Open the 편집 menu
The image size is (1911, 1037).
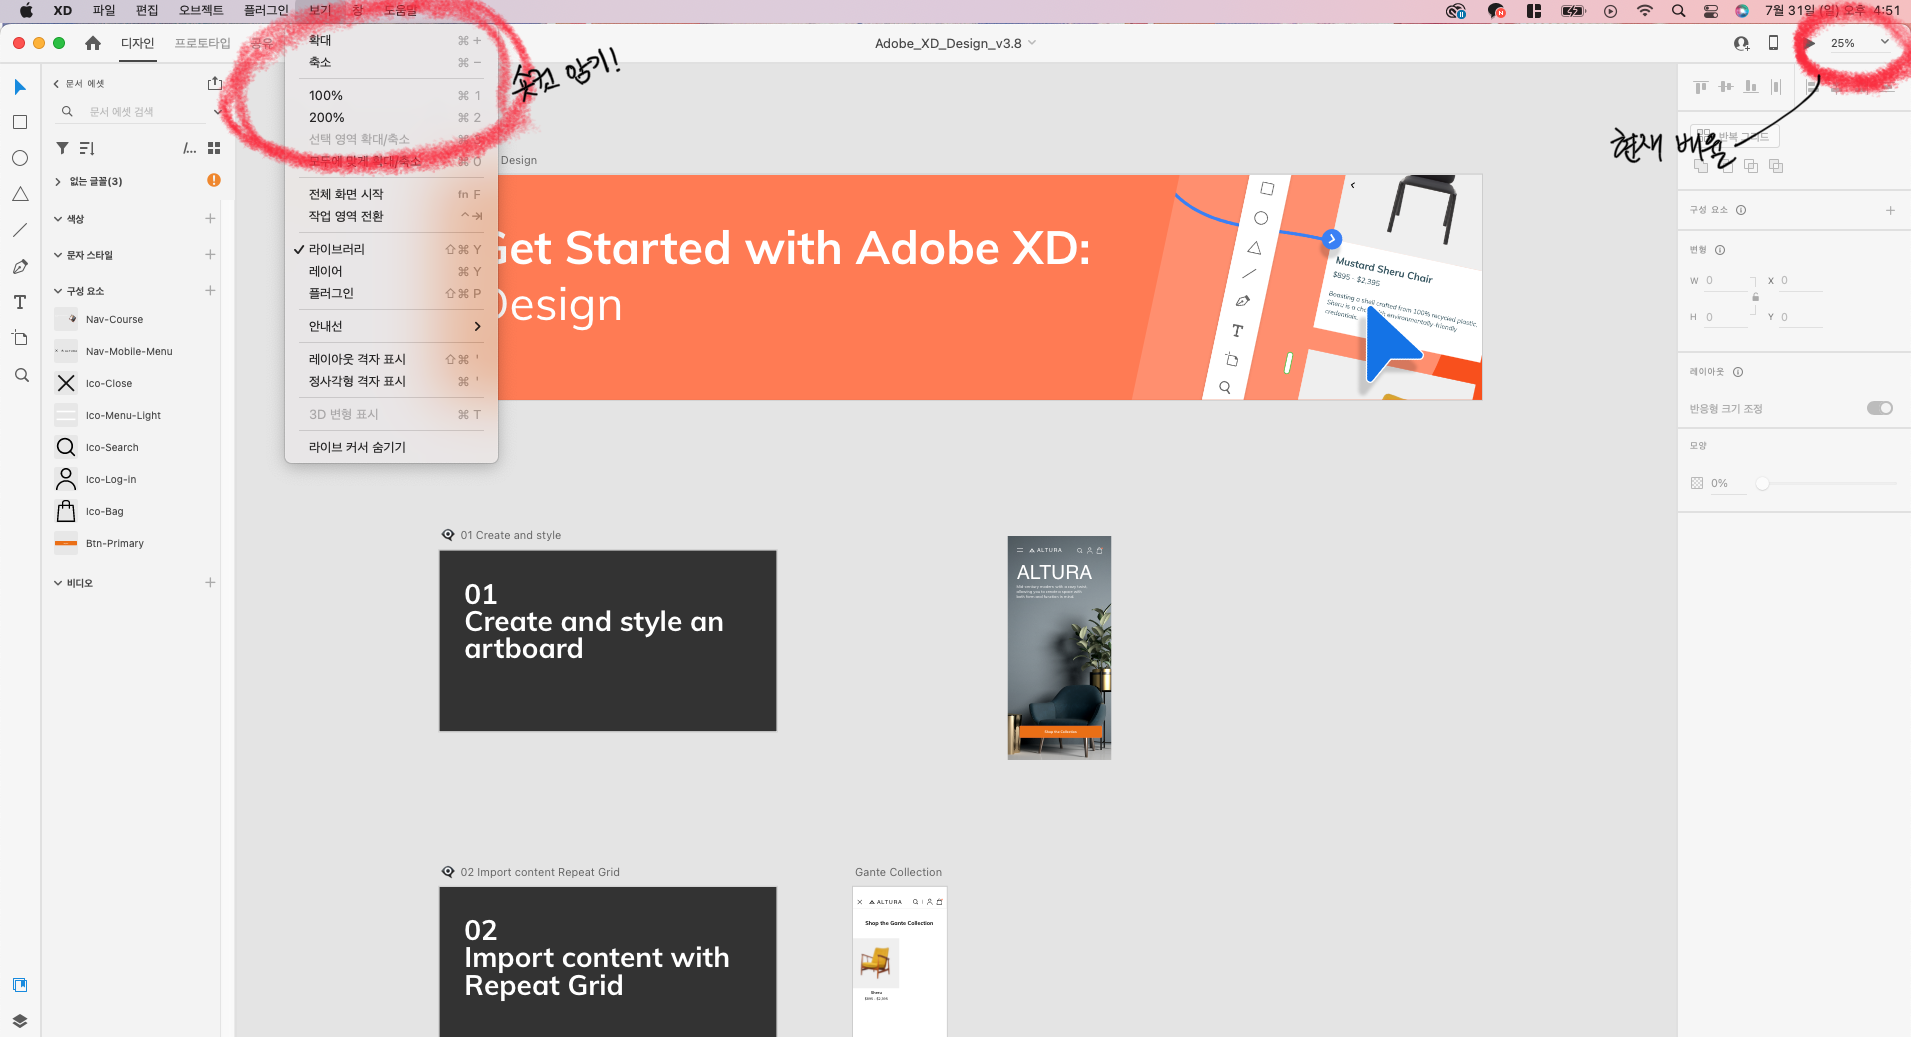click(147, 11)
